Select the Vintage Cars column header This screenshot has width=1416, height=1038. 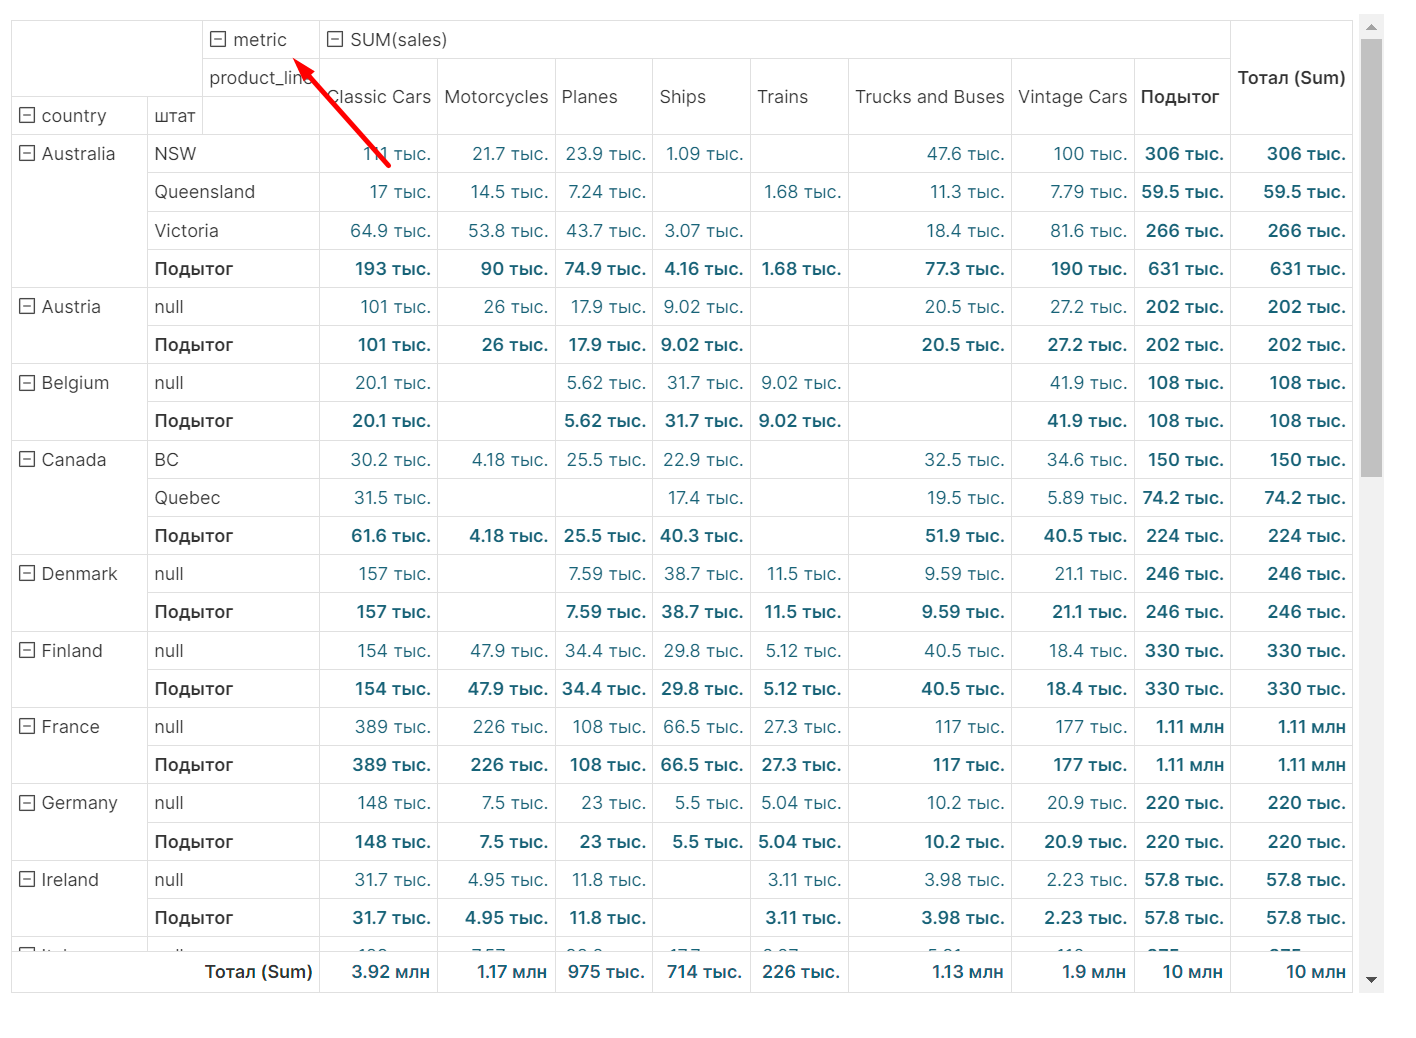point(1072,97)
